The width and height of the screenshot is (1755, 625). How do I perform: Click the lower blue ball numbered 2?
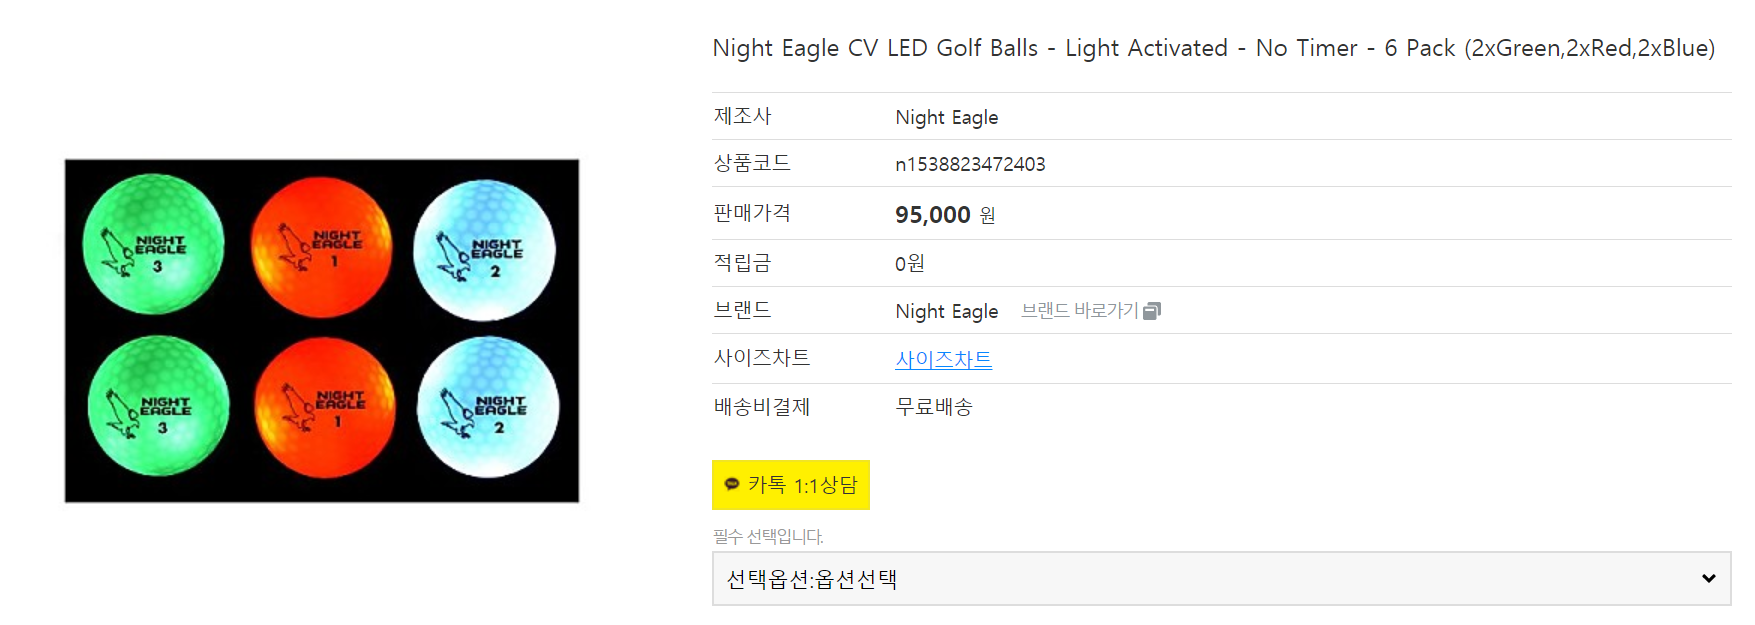point(488,407)
